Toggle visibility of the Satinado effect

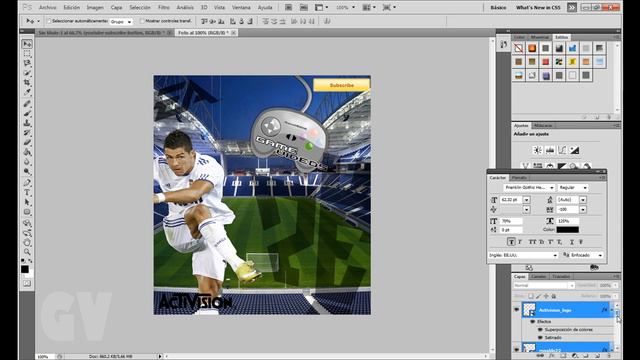point(540,338)
